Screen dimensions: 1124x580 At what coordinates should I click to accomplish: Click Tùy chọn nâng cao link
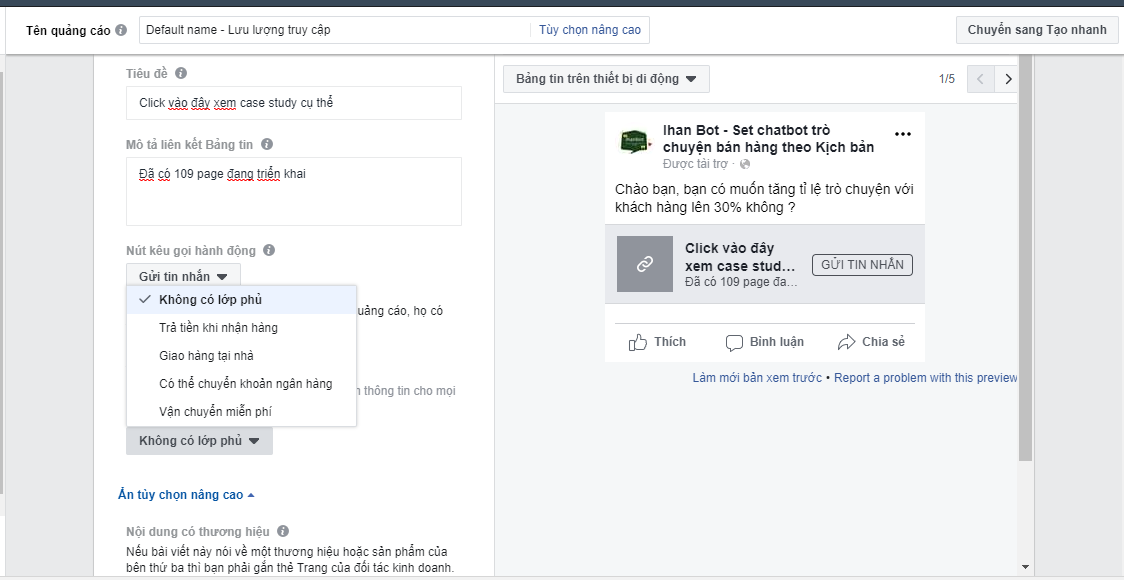coord(590,30)
